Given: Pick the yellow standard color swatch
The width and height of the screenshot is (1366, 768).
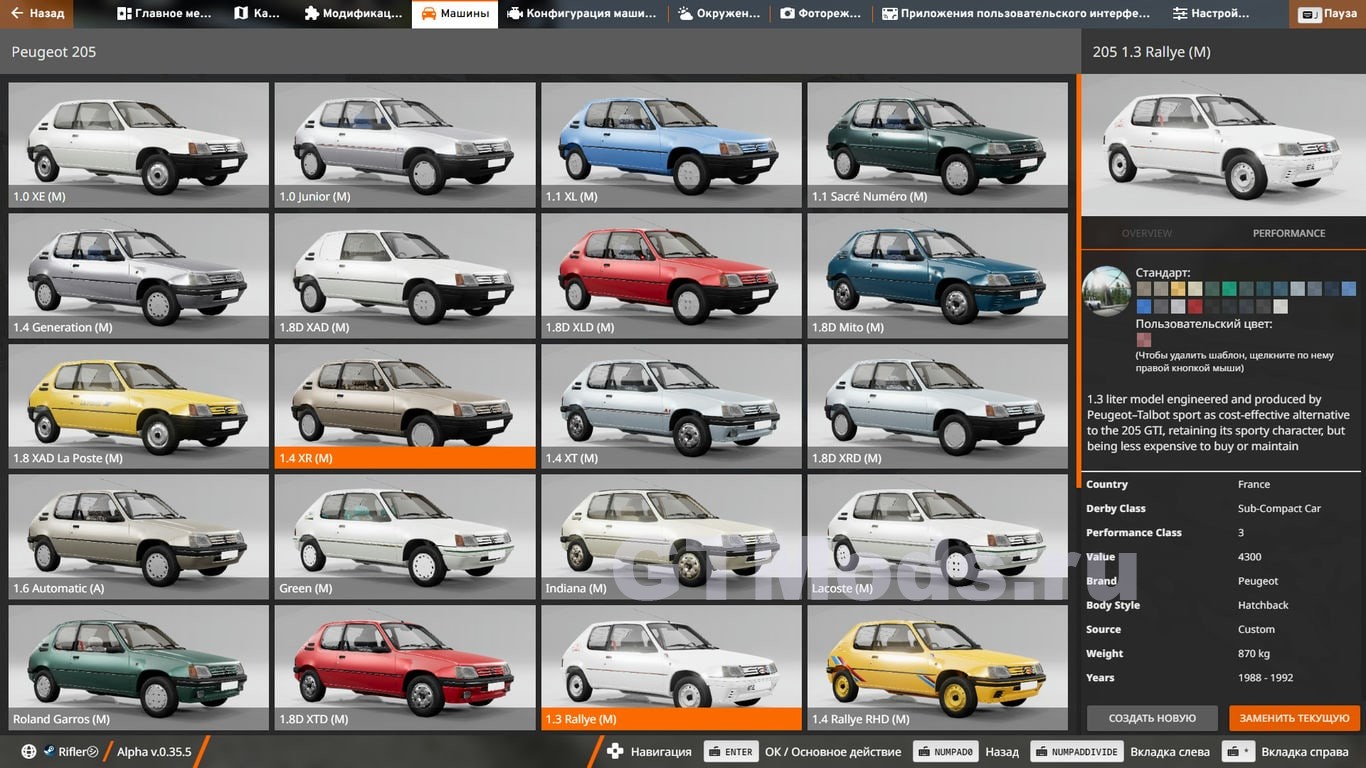Looking at the screenshot, I should [1178, 289].
